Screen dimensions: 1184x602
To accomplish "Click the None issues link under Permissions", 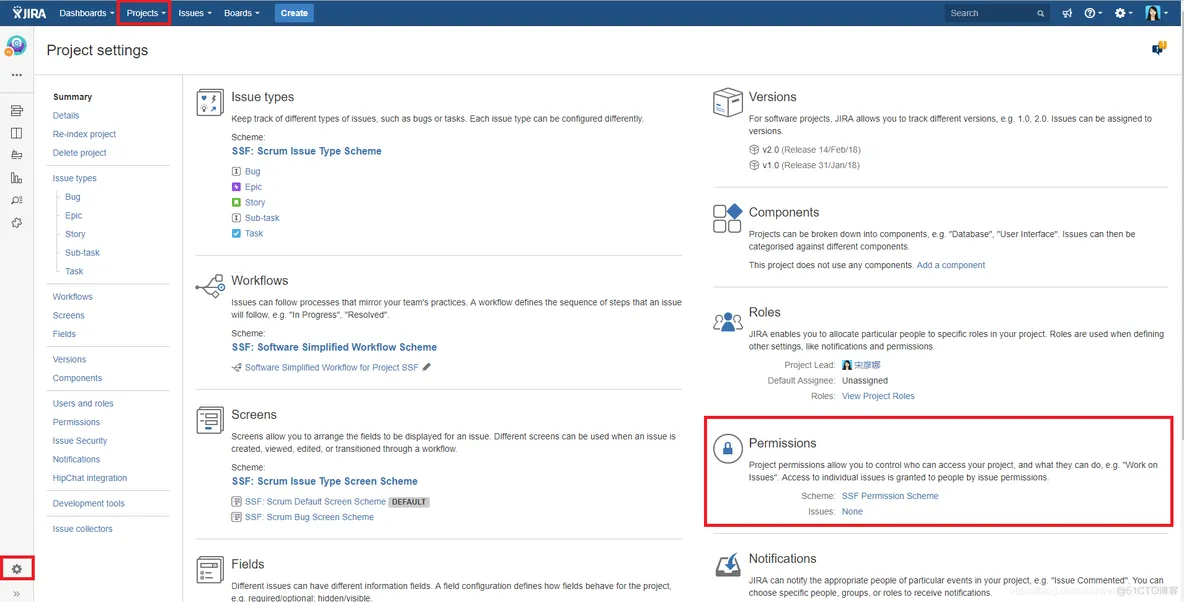I will pyautogui.click(x=853, y=511).
